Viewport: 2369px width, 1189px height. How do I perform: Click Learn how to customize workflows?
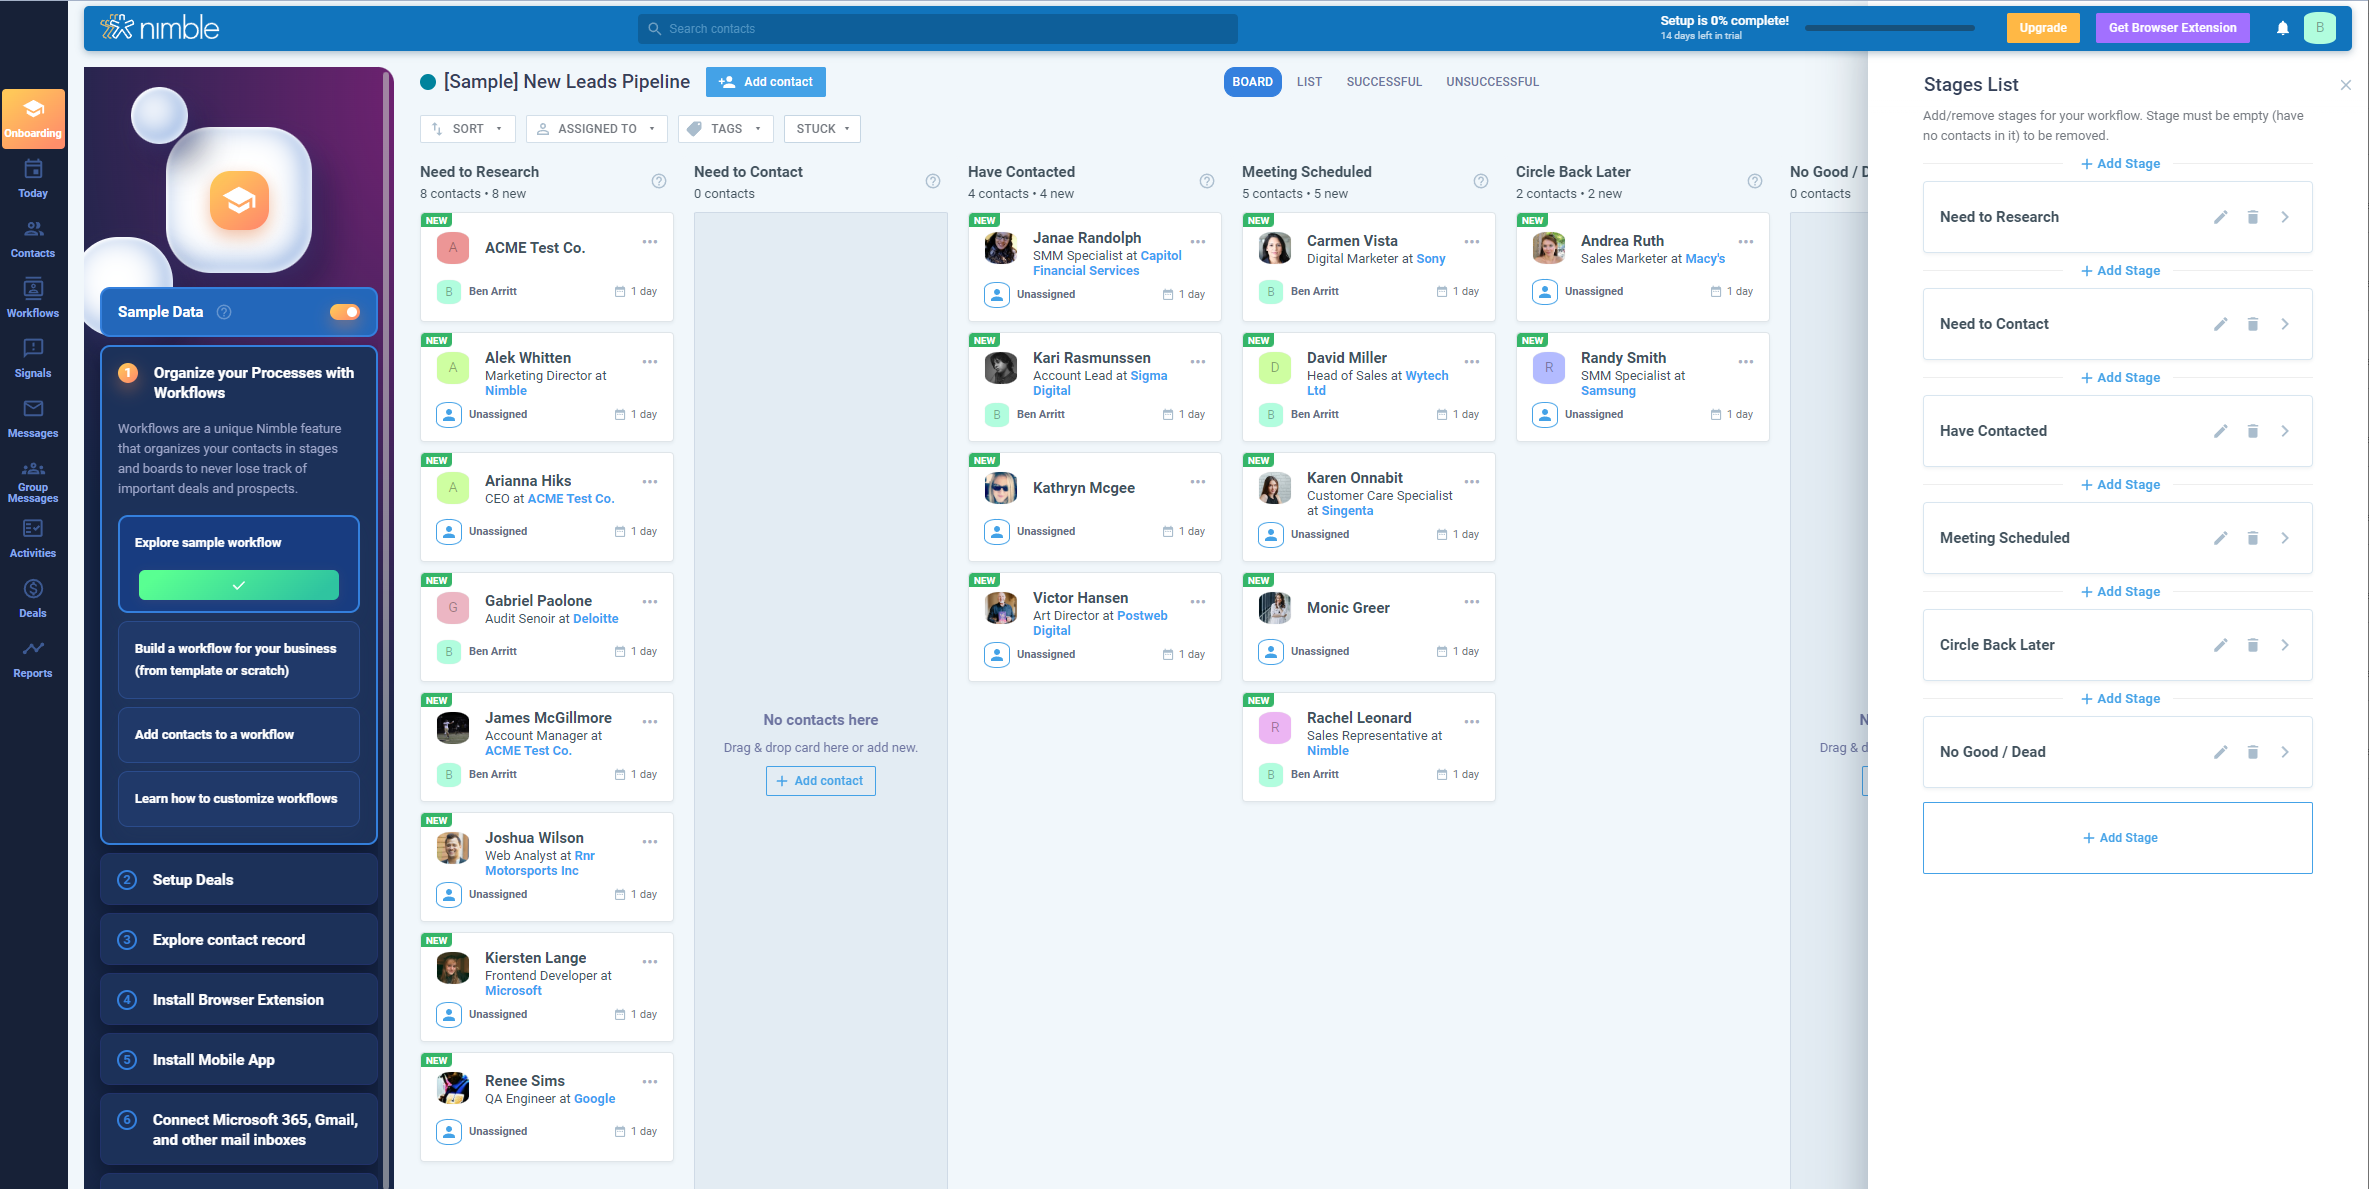239,799
